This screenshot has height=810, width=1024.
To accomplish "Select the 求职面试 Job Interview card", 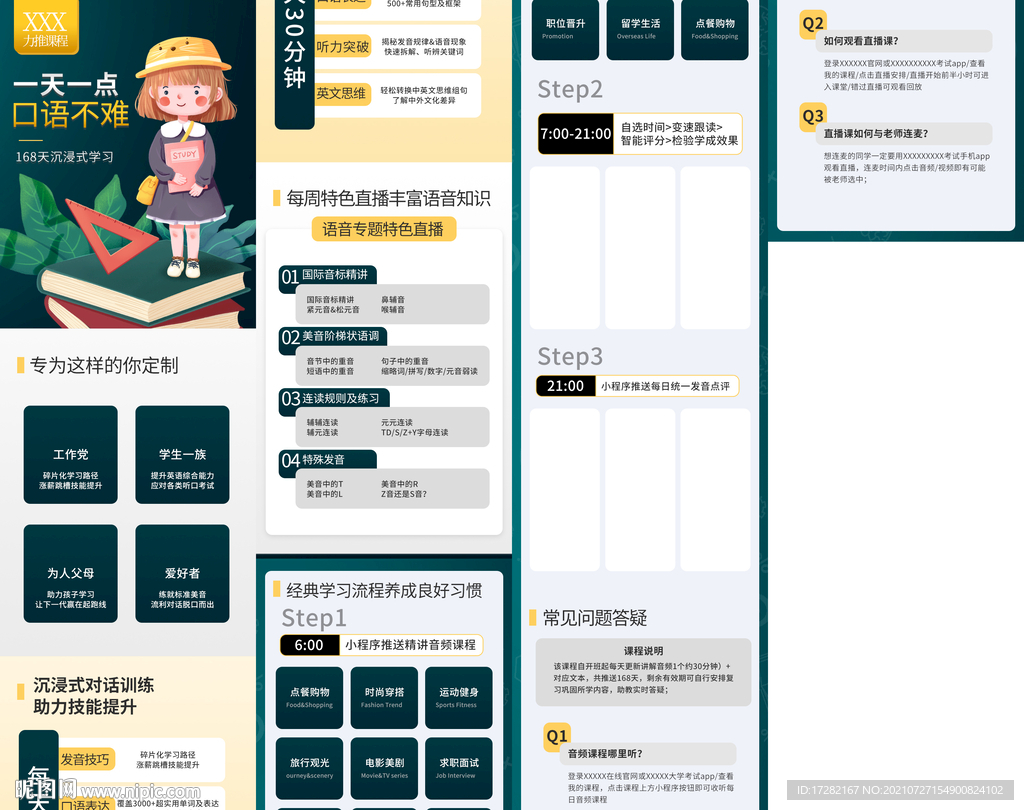I will tap(458, 768).
